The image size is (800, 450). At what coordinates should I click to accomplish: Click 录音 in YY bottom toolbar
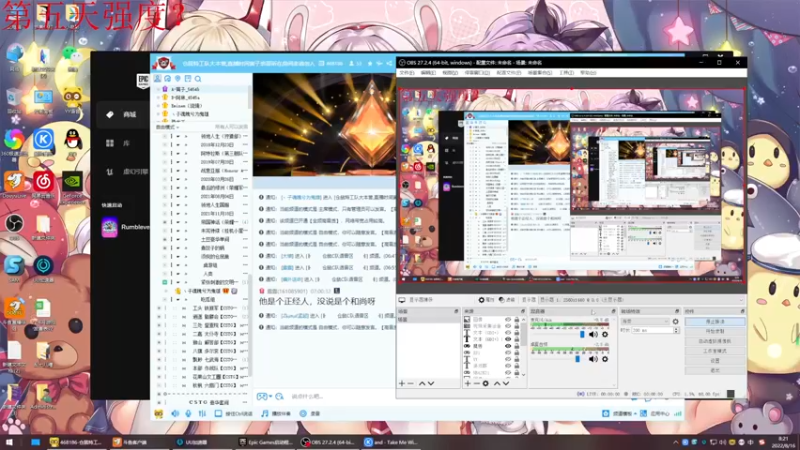(x=310, y=413)
